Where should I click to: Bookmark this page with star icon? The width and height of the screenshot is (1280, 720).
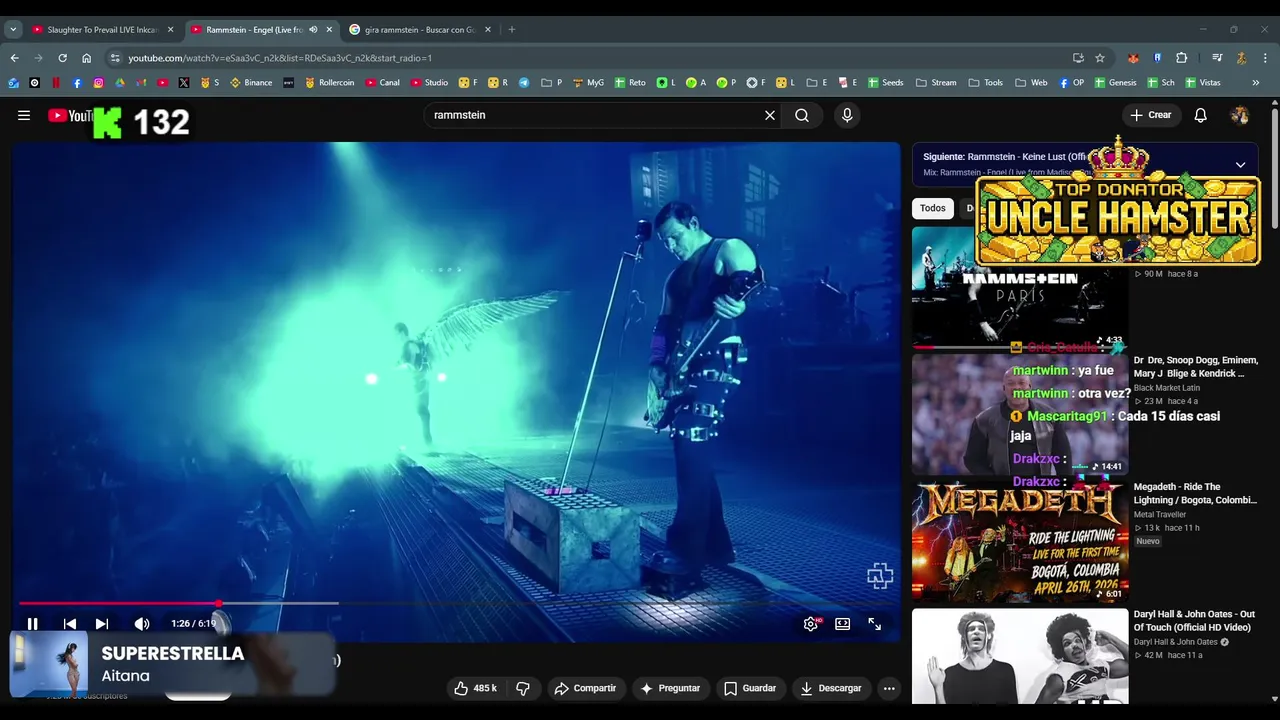click(1100, 58)
